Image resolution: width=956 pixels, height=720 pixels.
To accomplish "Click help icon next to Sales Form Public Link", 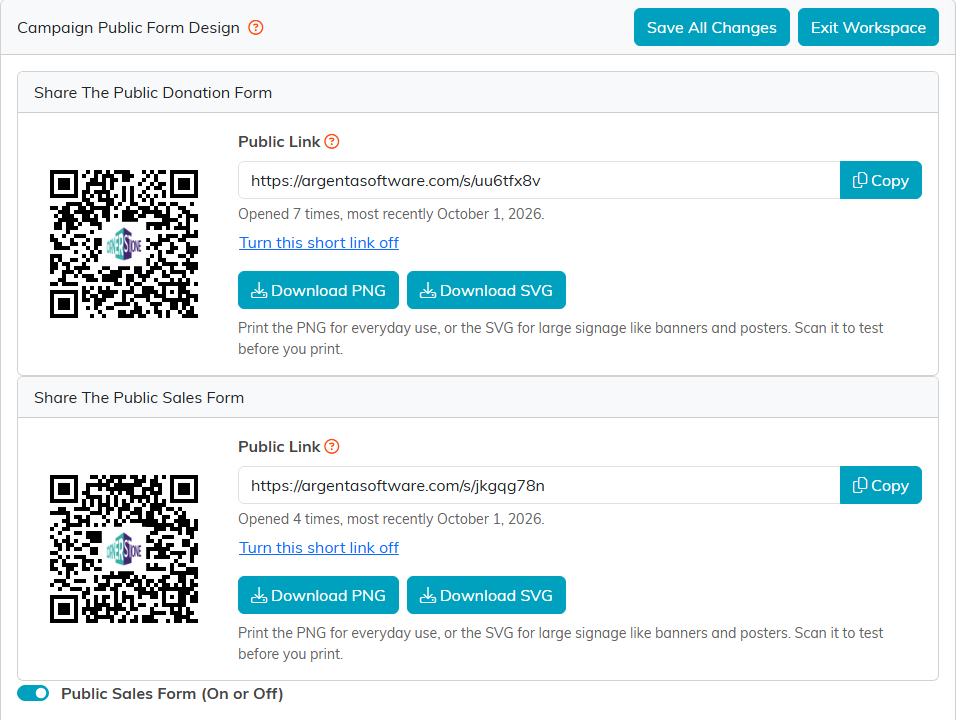I will [332, 447].
